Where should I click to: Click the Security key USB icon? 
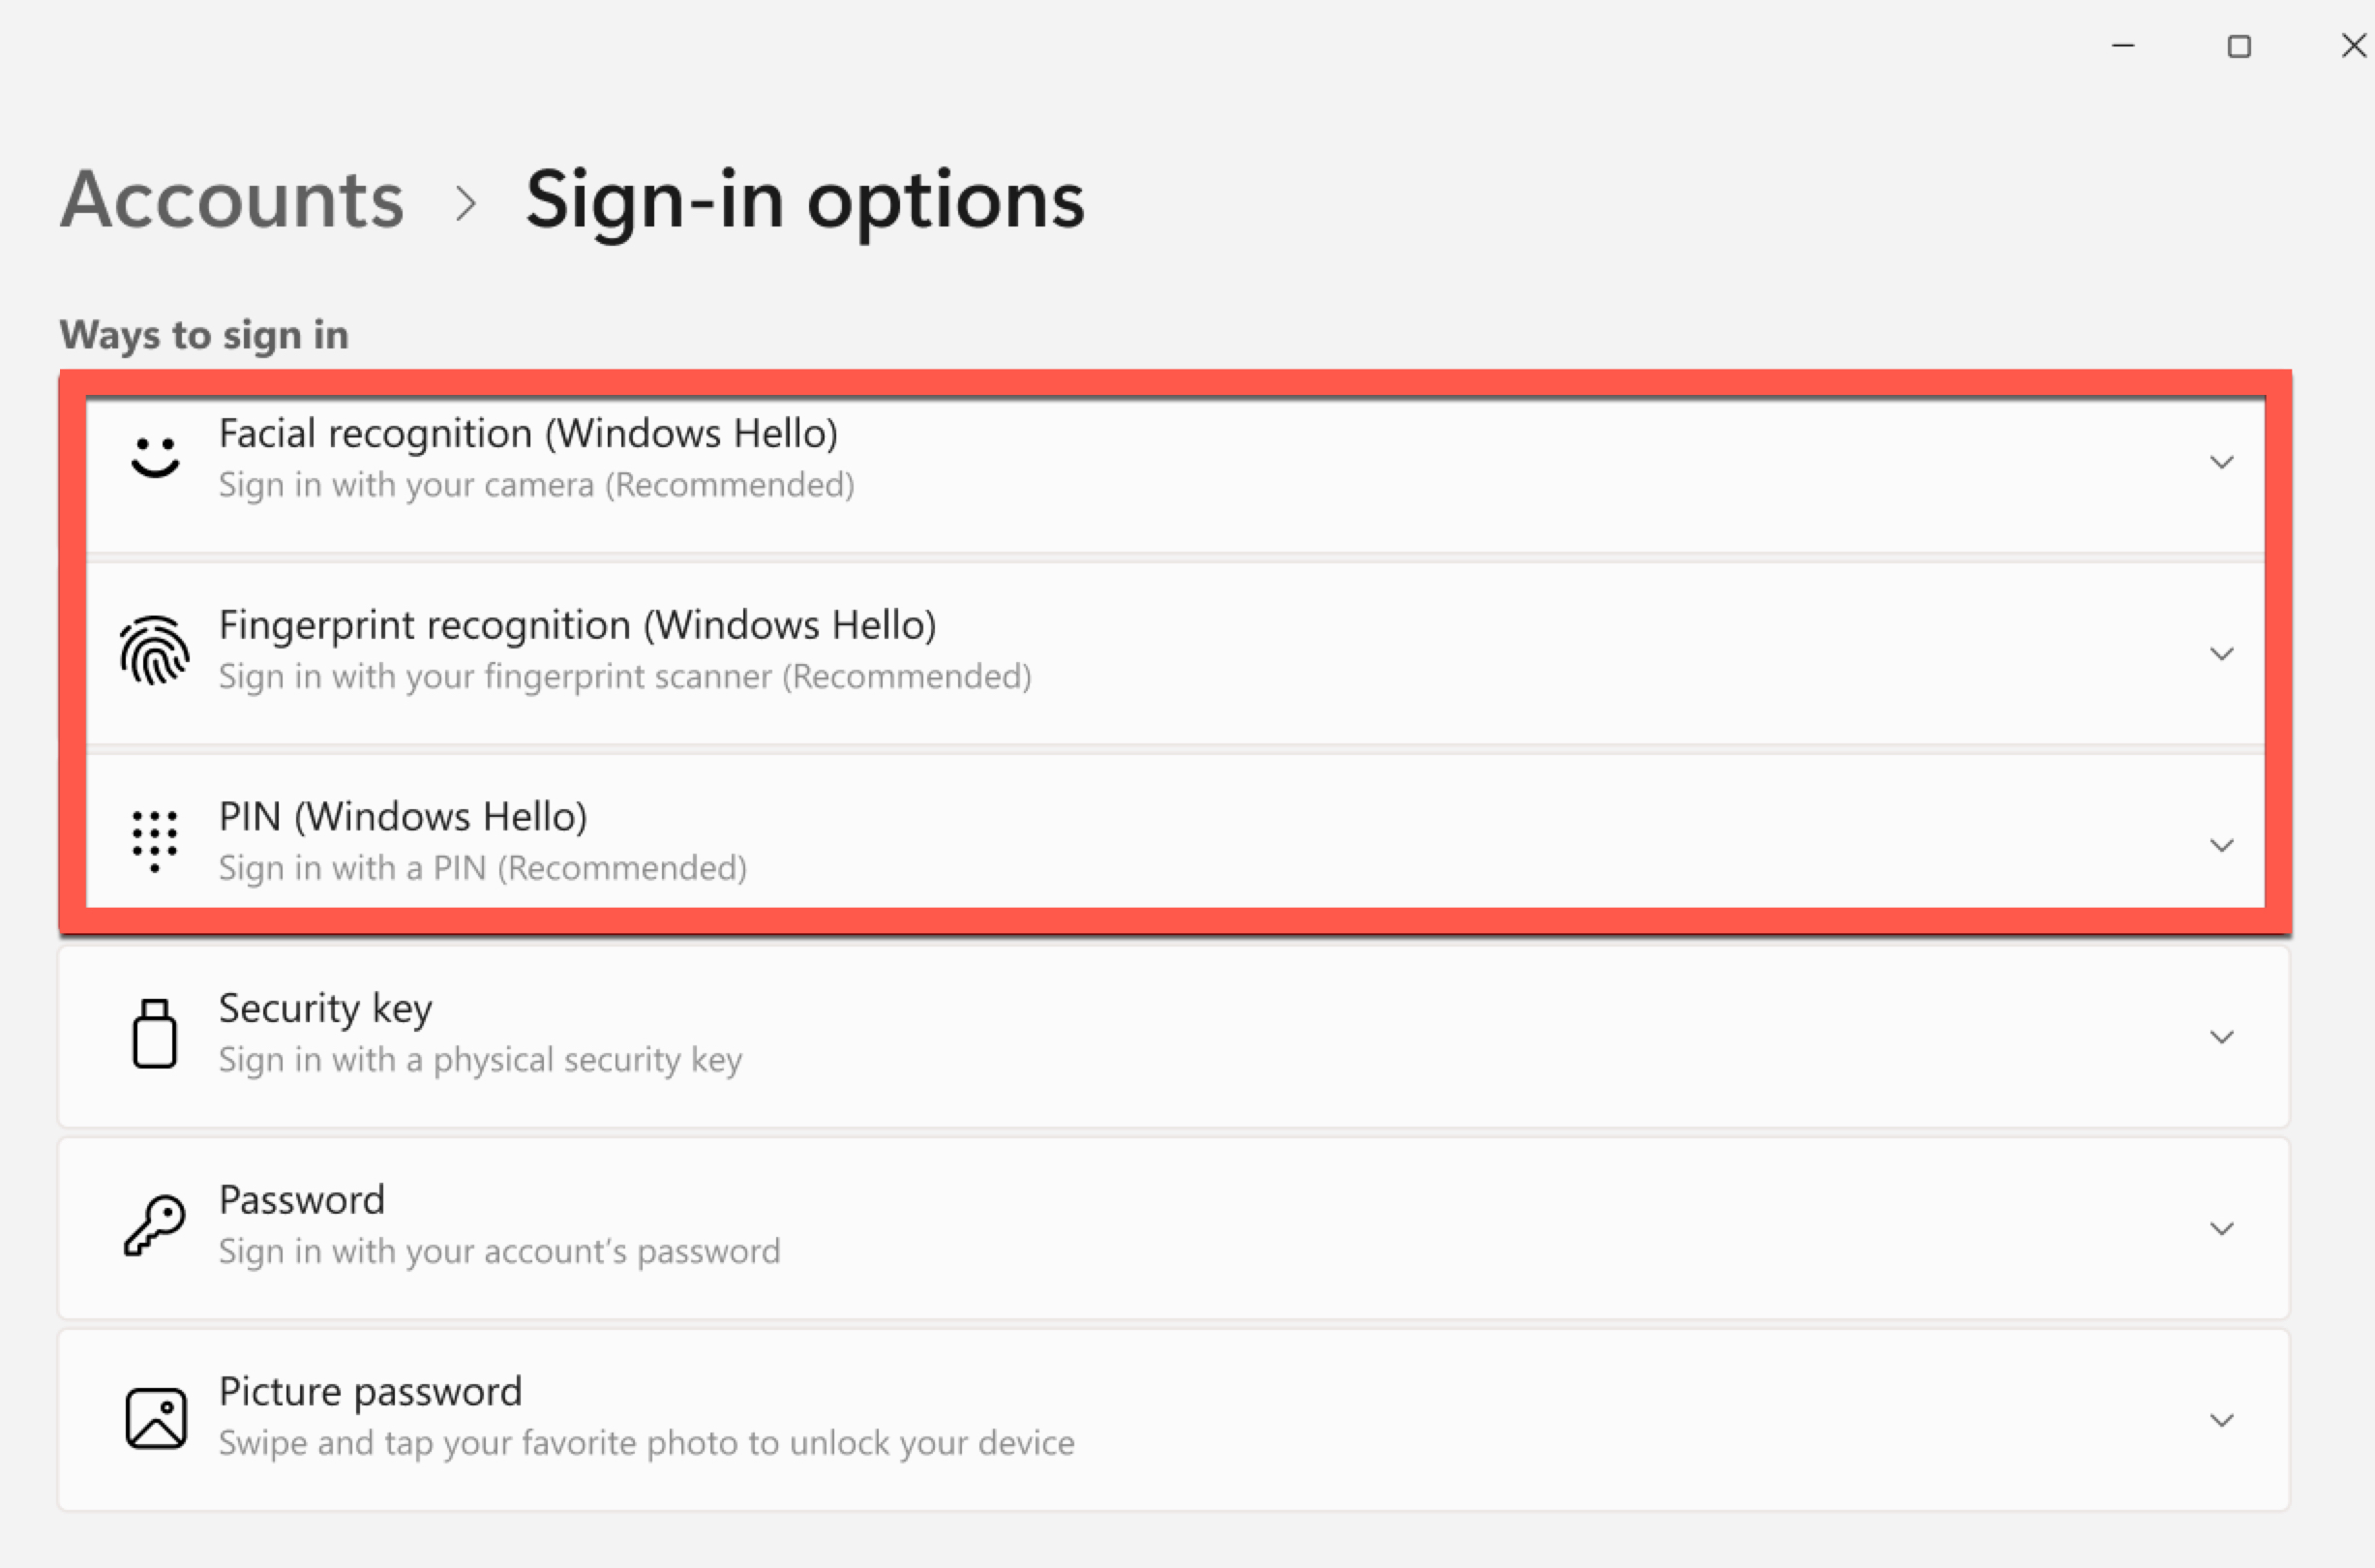(154, 1034)
